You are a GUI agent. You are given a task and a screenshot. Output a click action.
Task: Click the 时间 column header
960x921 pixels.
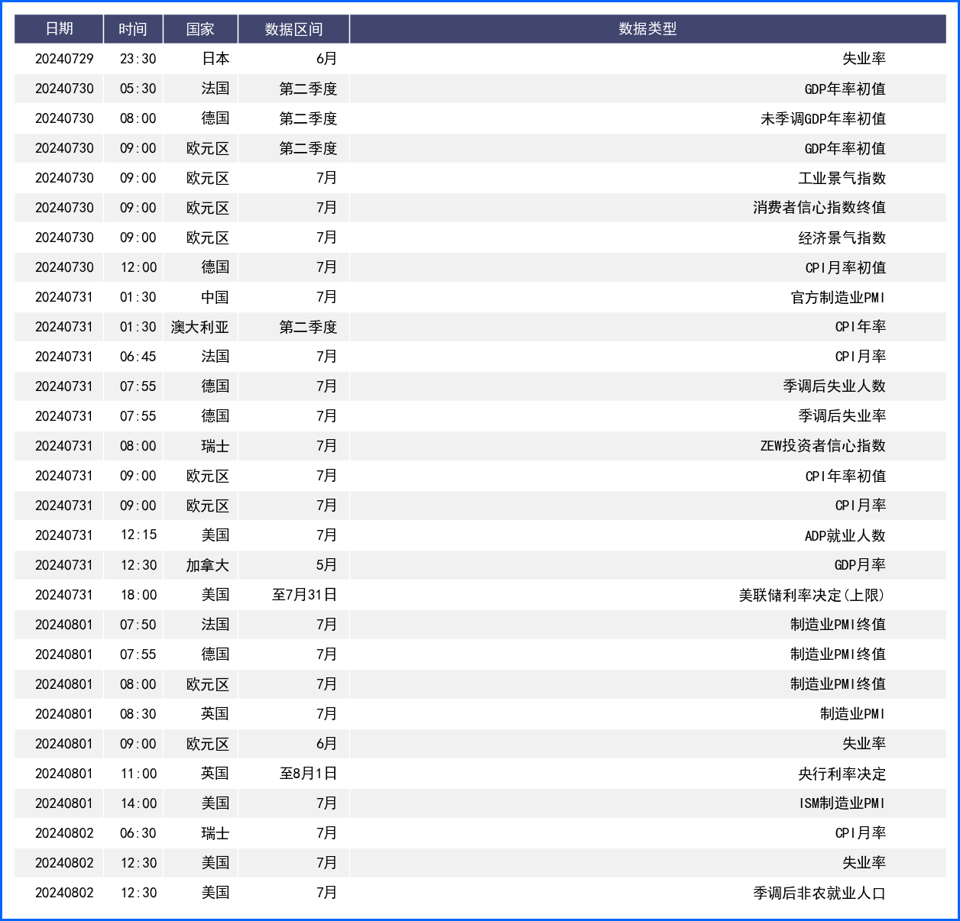pyautogui.click(x=133, y=29)
